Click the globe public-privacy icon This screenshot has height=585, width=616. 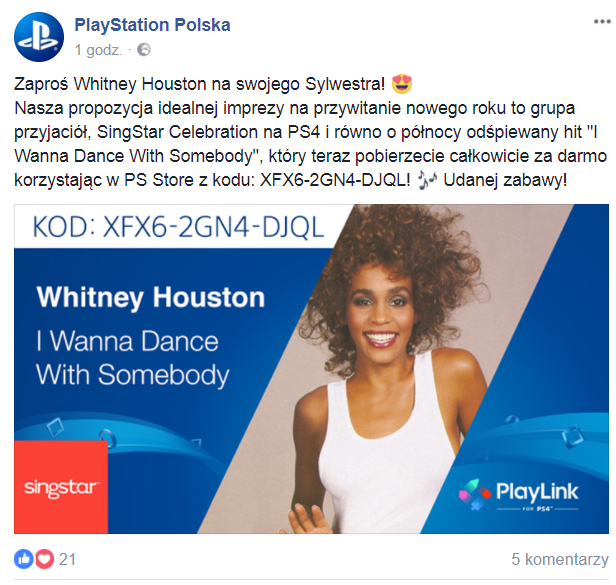coord(144,50)
